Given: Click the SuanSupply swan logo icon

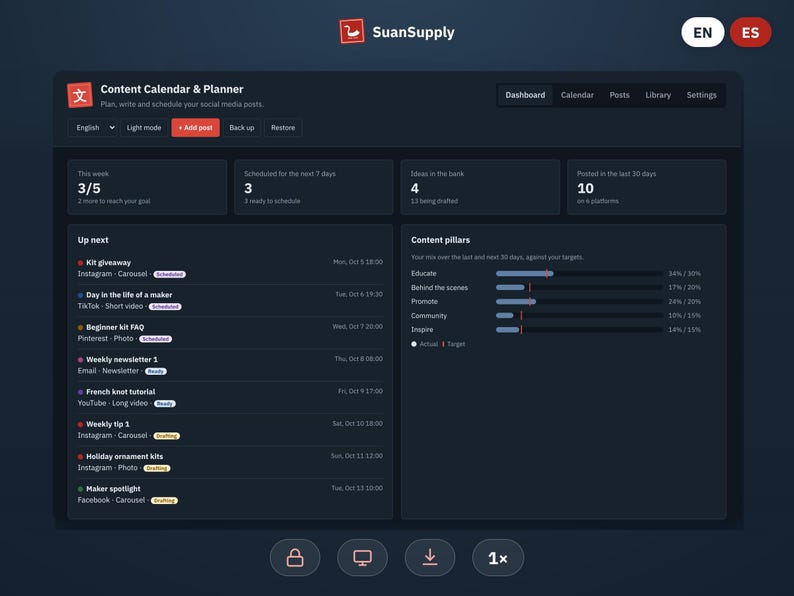Looking at the screenshot, I should (x=352, y=32).
